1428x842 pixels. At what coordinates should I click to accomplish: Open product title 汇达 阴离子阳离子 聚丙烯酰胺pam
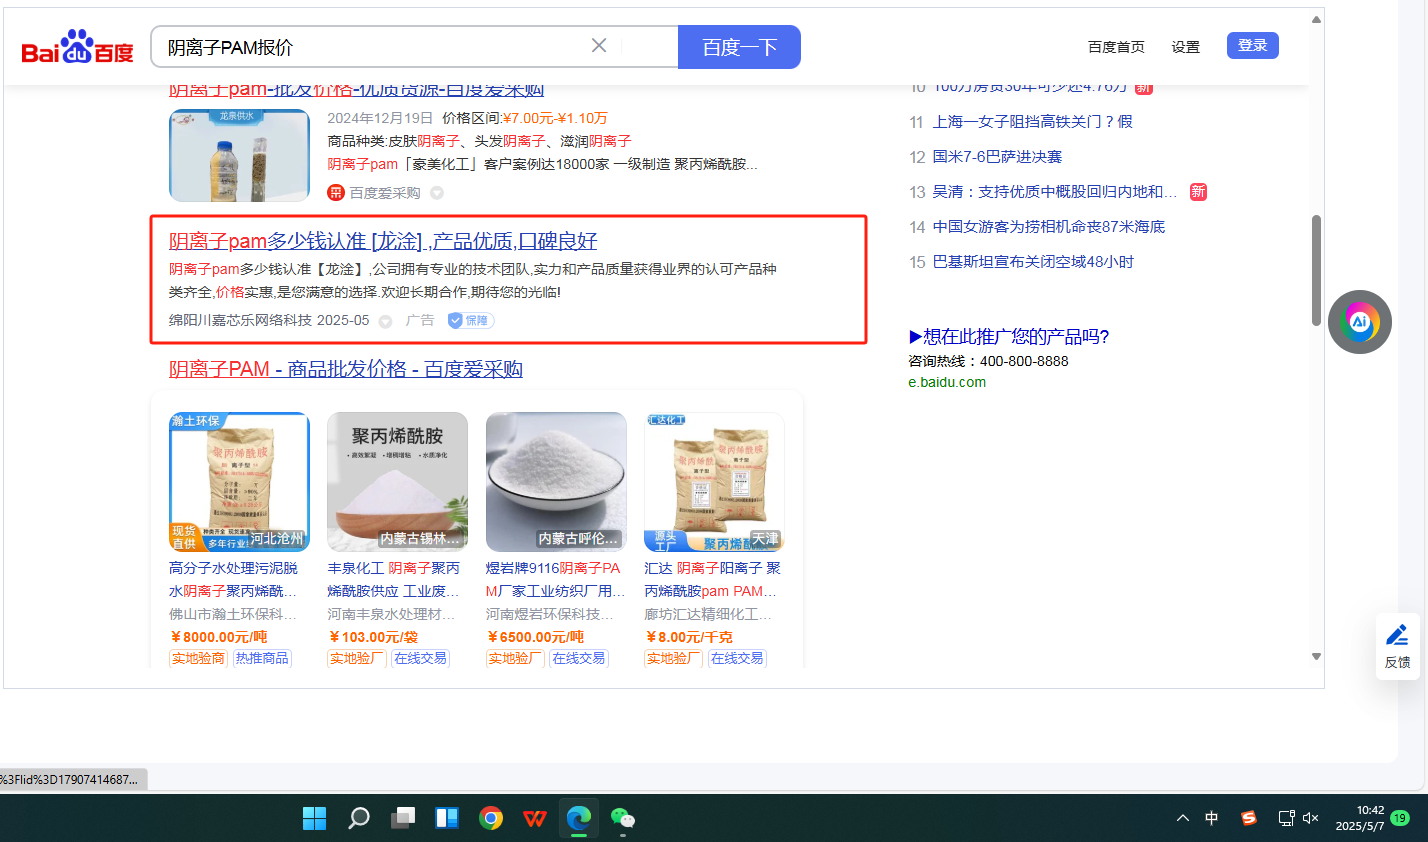712,579
